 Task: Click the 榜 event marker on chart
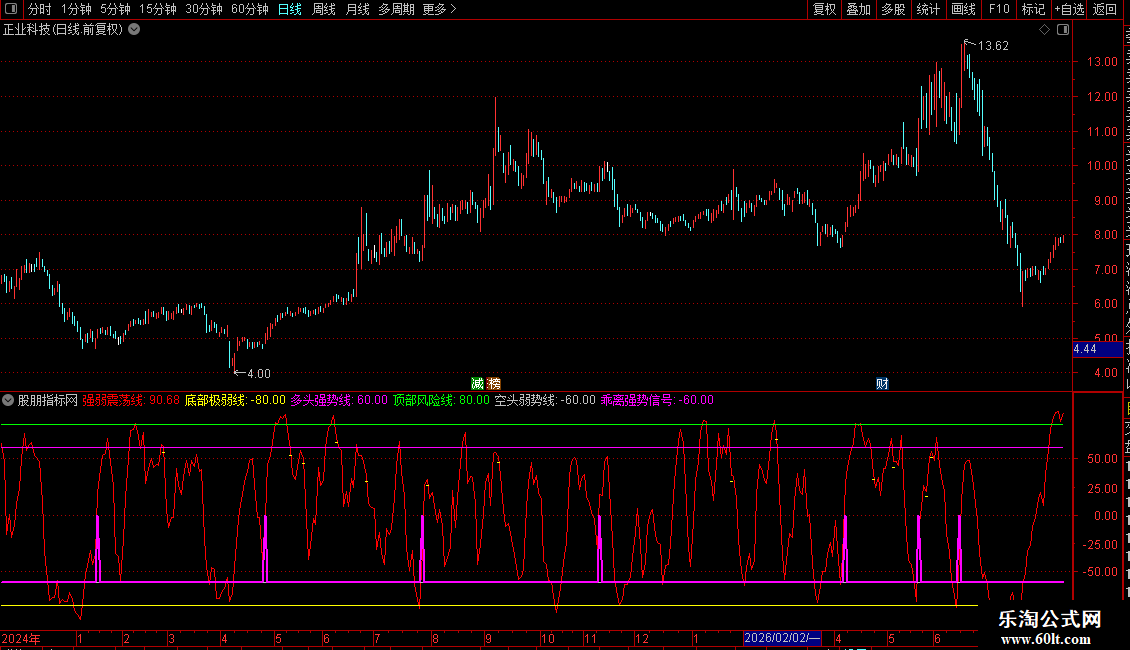[494, 383]
